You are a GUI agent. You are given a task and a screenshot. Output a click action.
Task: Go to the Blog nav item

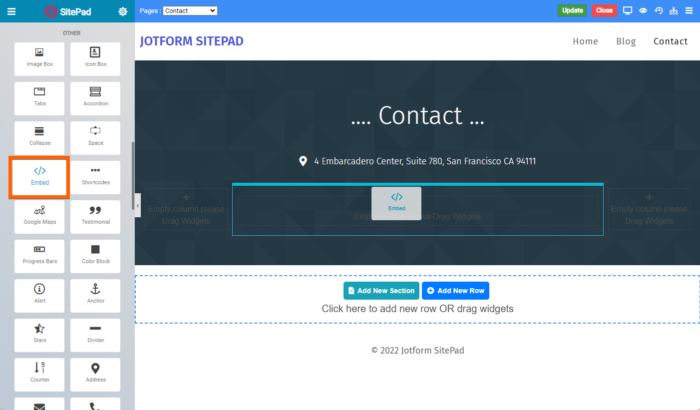[626, 41]
